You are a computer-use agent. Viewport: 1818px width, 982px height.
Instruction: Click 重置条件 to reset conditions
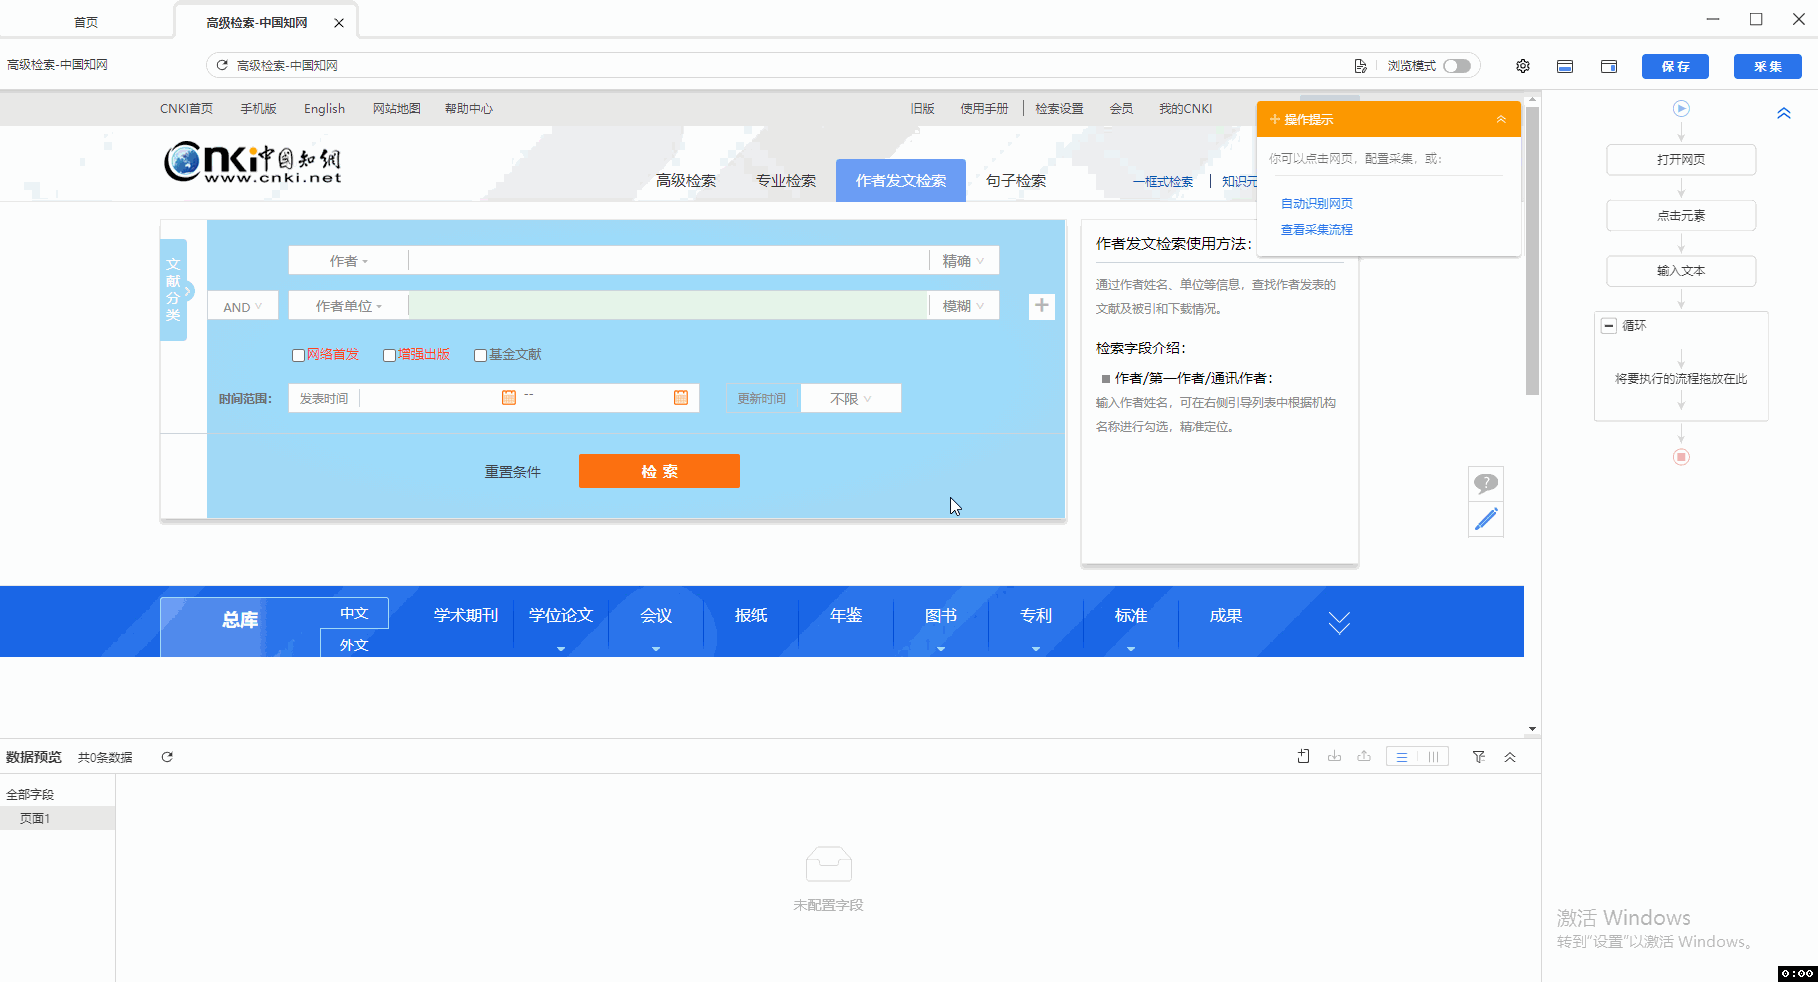513,472
